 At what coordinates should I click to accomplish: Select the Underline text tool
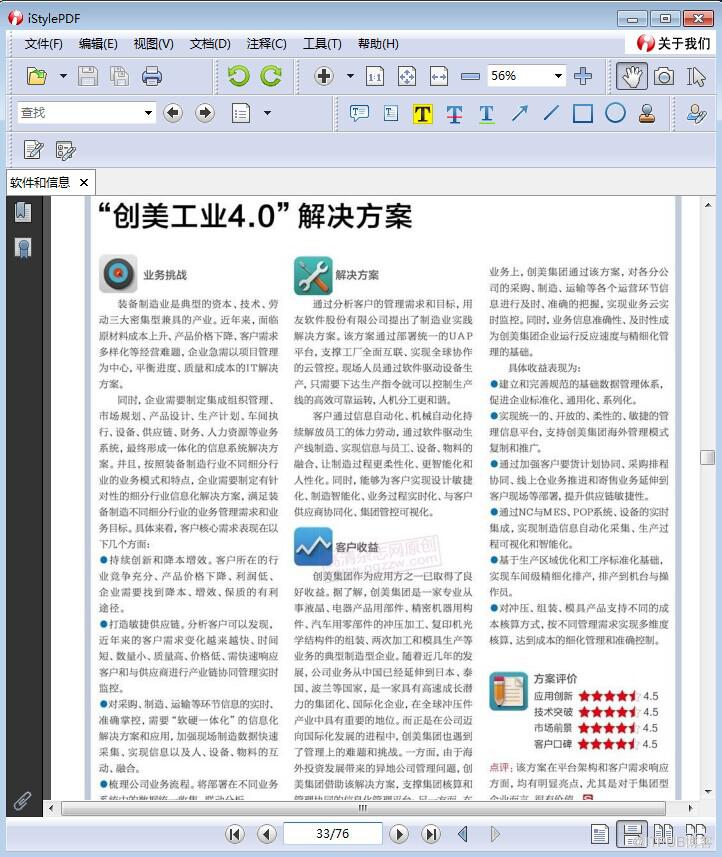[x=486, y=114]
